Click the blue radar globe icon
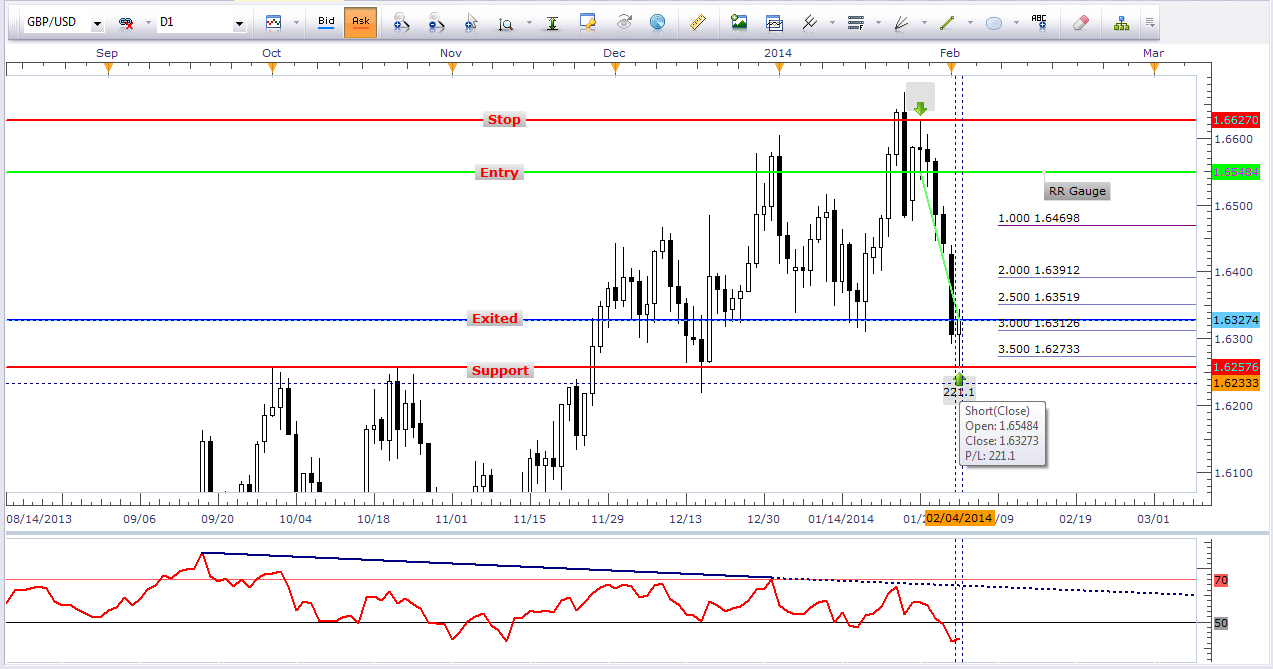 (657, 22)
